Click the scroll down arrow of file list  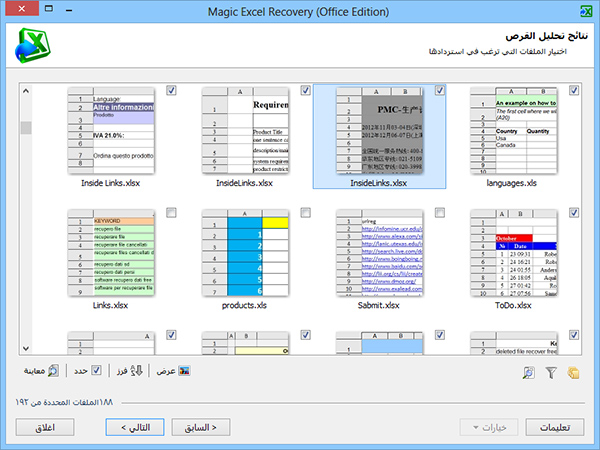point(26,349)
